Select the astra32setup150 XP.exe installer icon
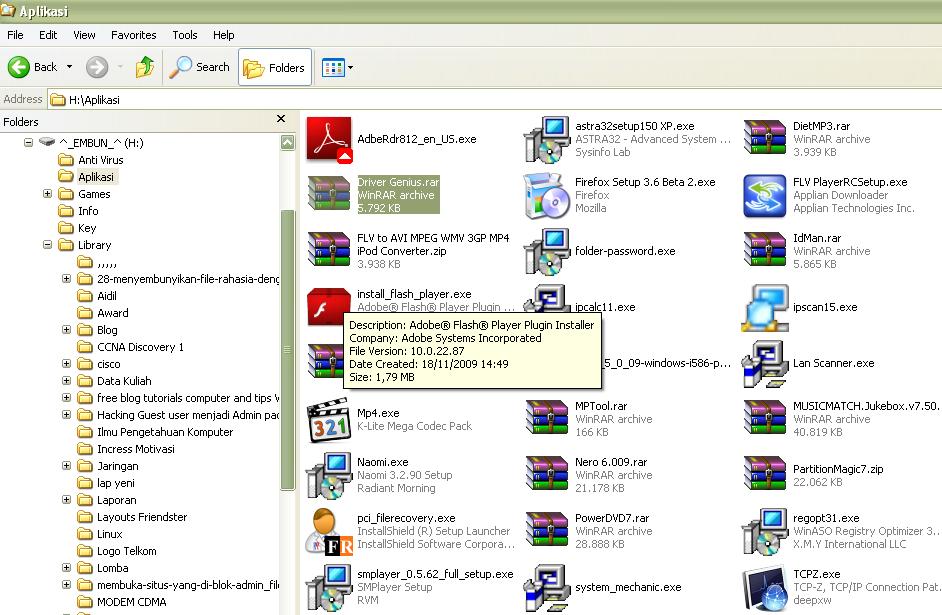942x615 pixels. [547, 139]
